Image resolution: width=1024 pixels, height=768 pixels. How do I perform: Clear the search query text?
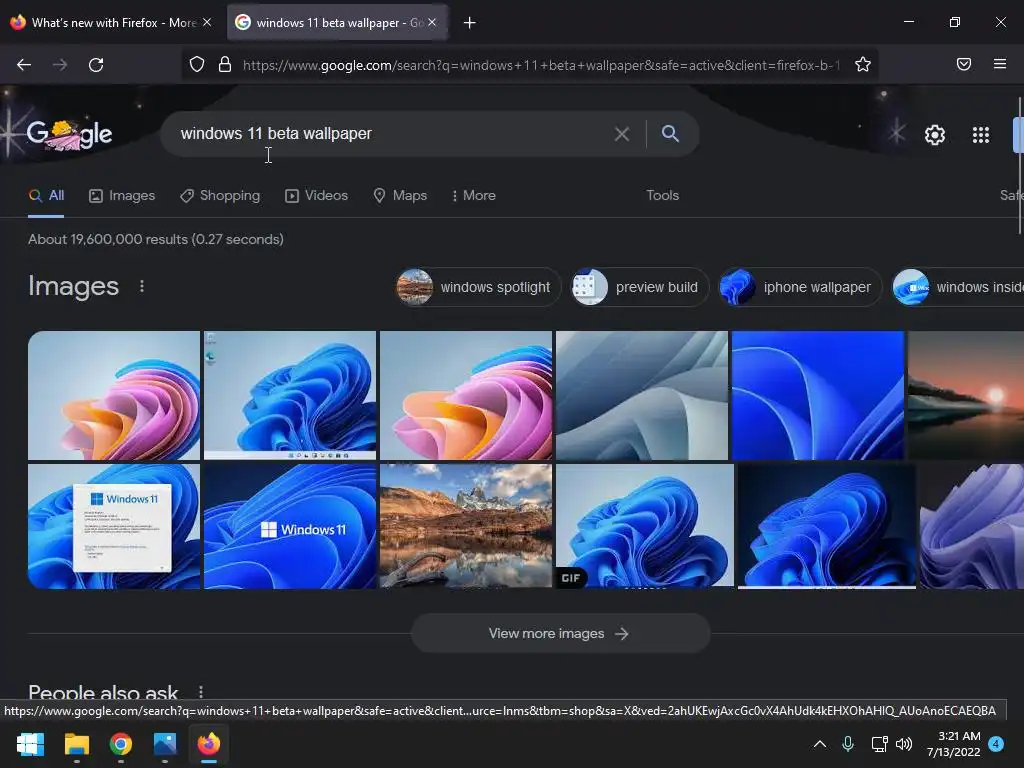pos(622,134)
